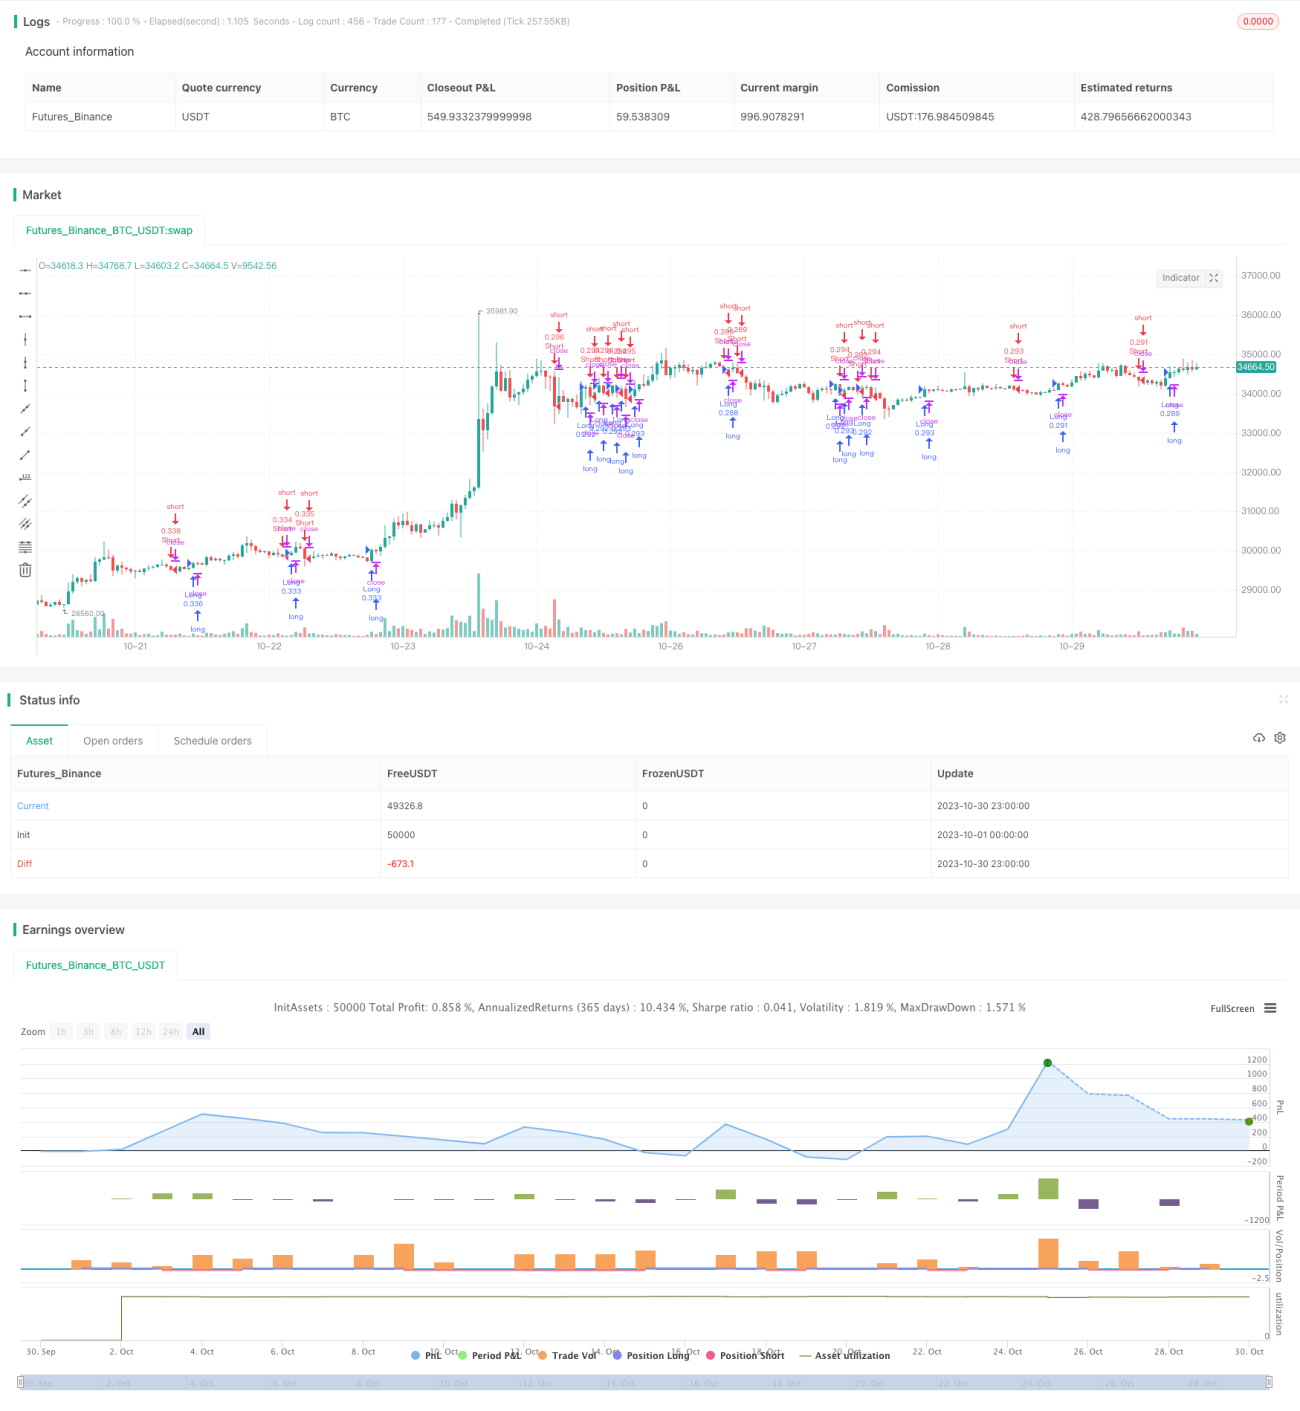
Task: Delete drawings with the trash icon
Action: (x=25, y=570)
